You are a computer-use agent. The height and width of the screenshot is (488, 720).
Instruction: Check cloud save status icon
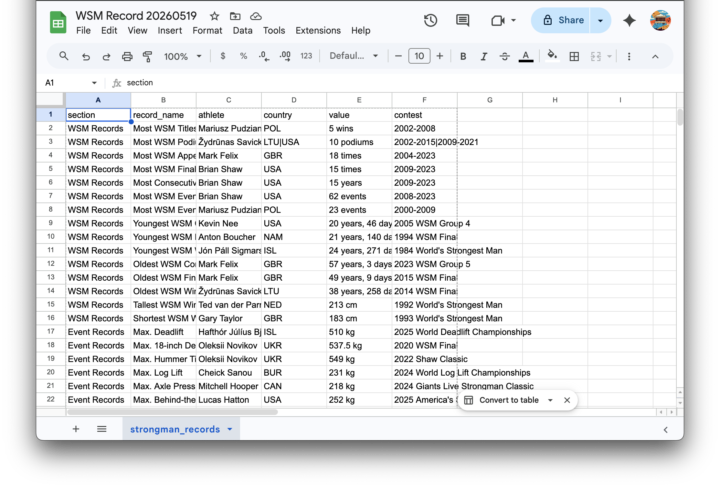256,16
